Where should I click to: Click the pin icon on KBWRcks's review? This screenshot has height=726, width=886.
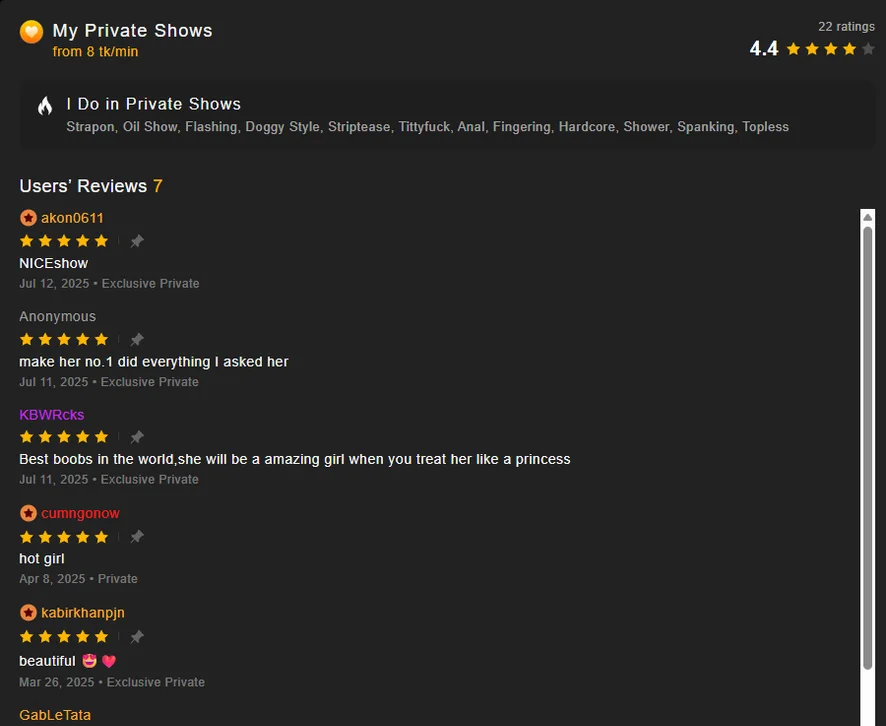tap(137, 437)
